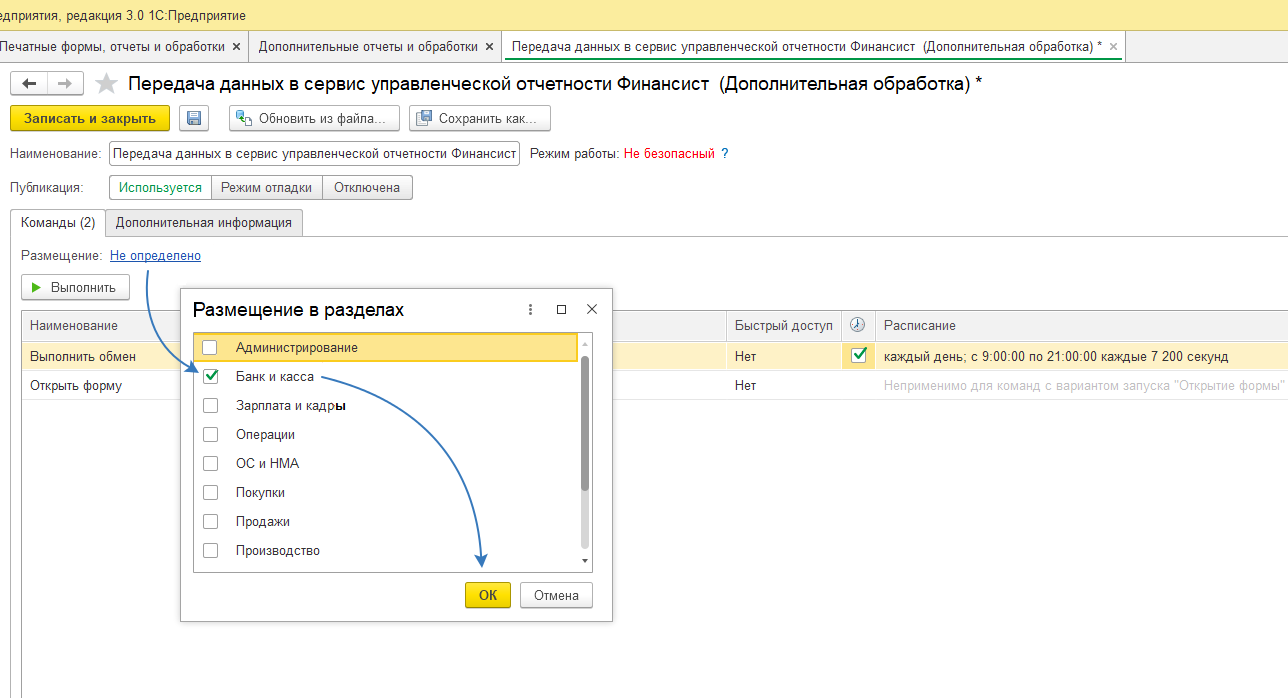Navigate forward with the right arrow
1288x698 pixels.
click(64, 84)
